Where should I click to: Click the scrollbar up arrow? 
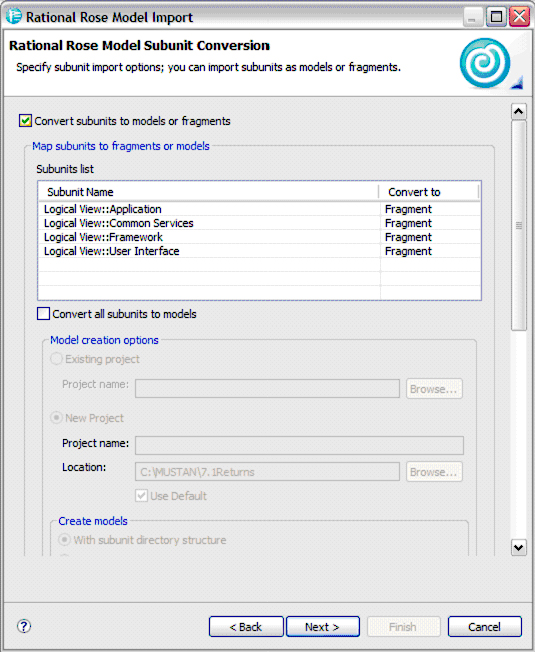[518, 111]
